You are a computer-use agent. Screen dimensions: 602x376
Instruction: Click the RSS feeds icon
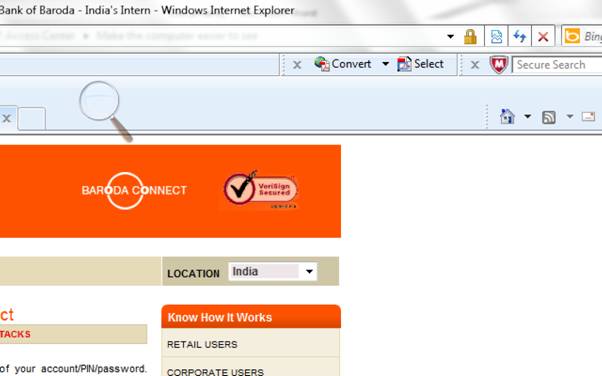coord(549,117)
